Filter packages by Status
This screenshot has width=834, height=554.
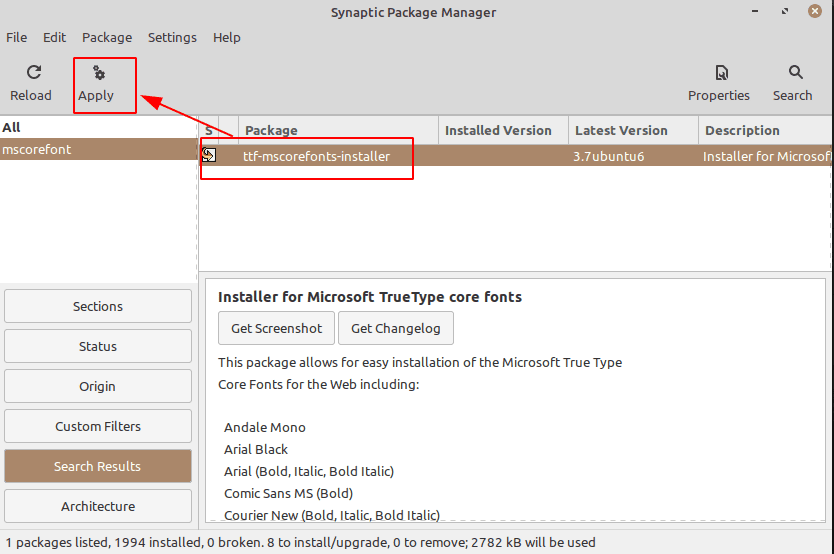point(98,346)
